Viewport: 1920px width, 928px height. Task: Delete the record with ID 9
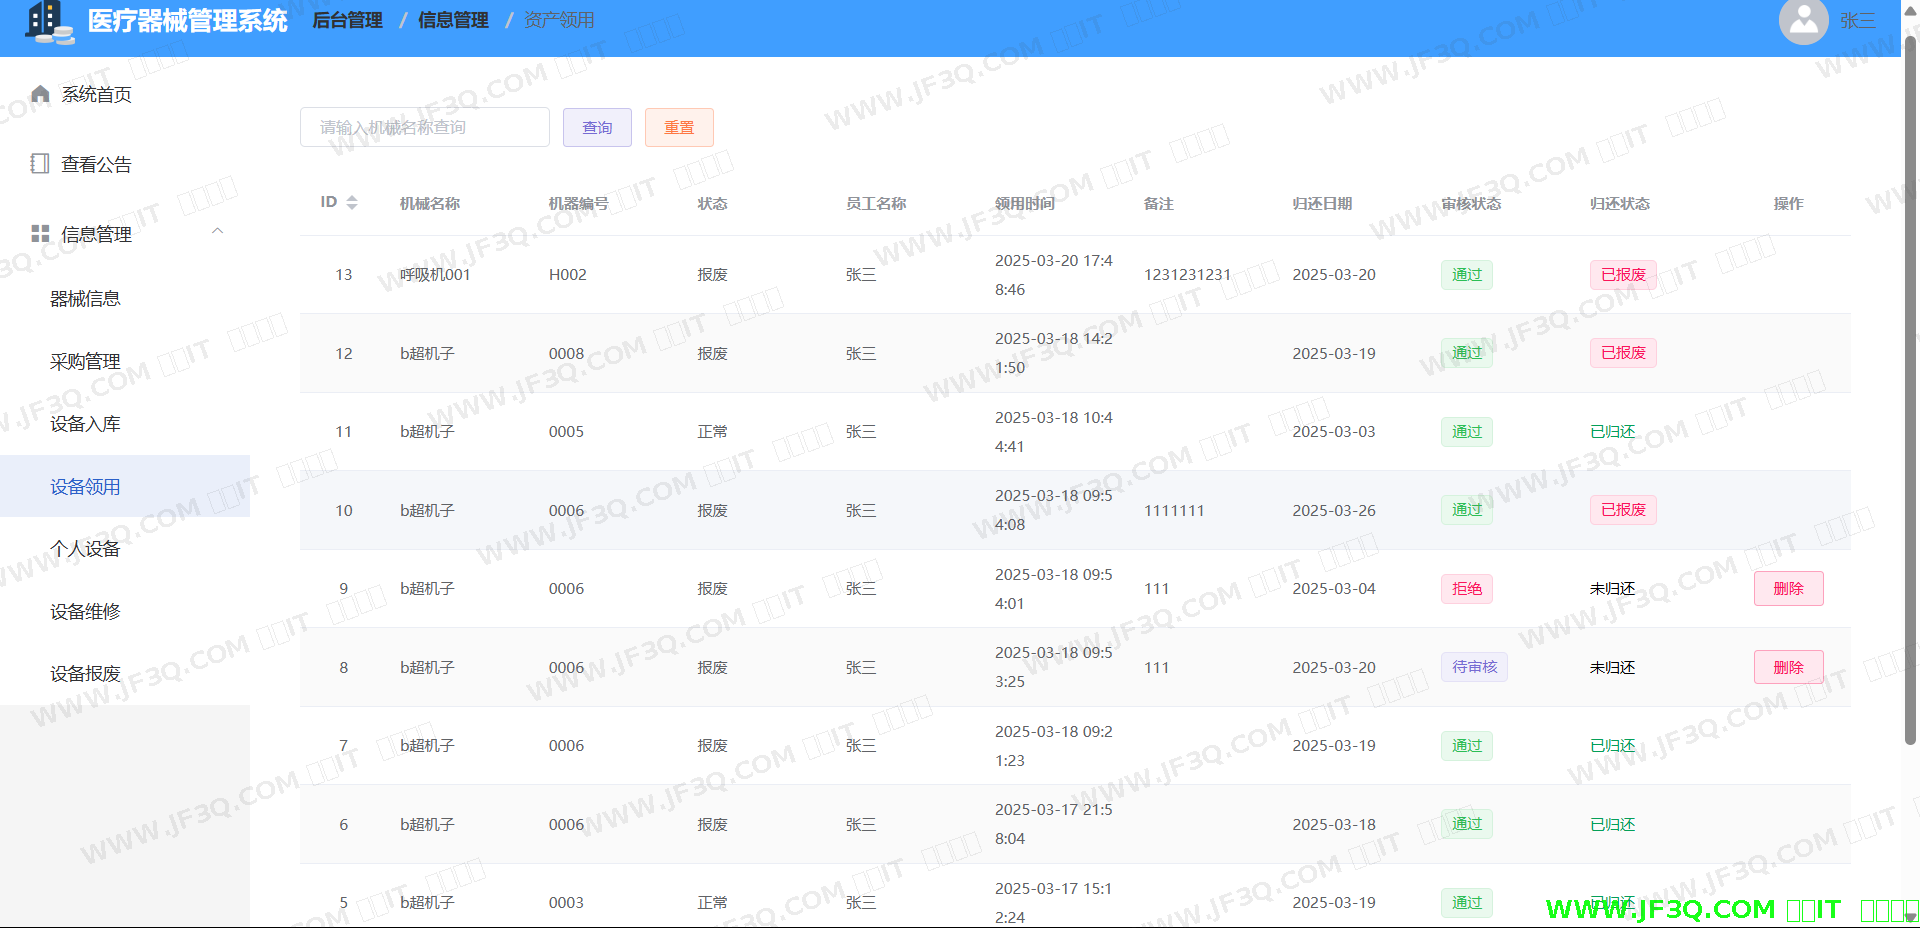1788,589
